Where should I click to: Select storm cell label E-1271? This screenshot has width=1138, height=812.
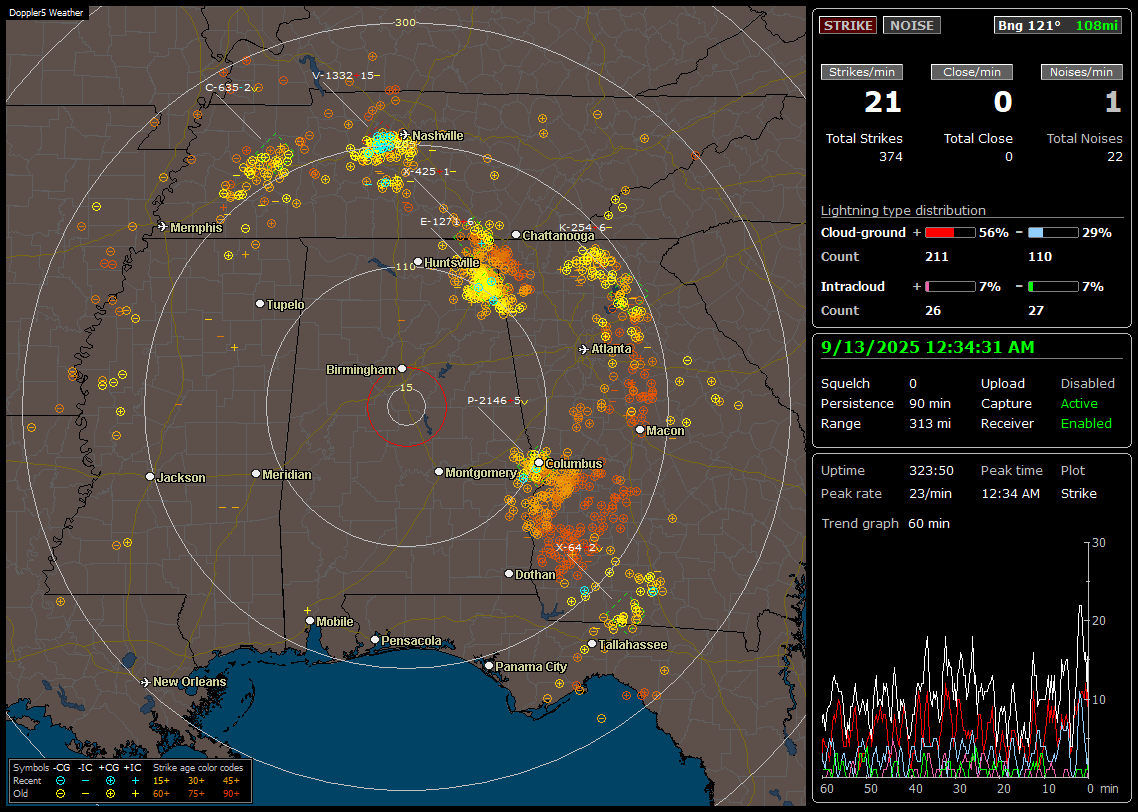click(448, 222)
